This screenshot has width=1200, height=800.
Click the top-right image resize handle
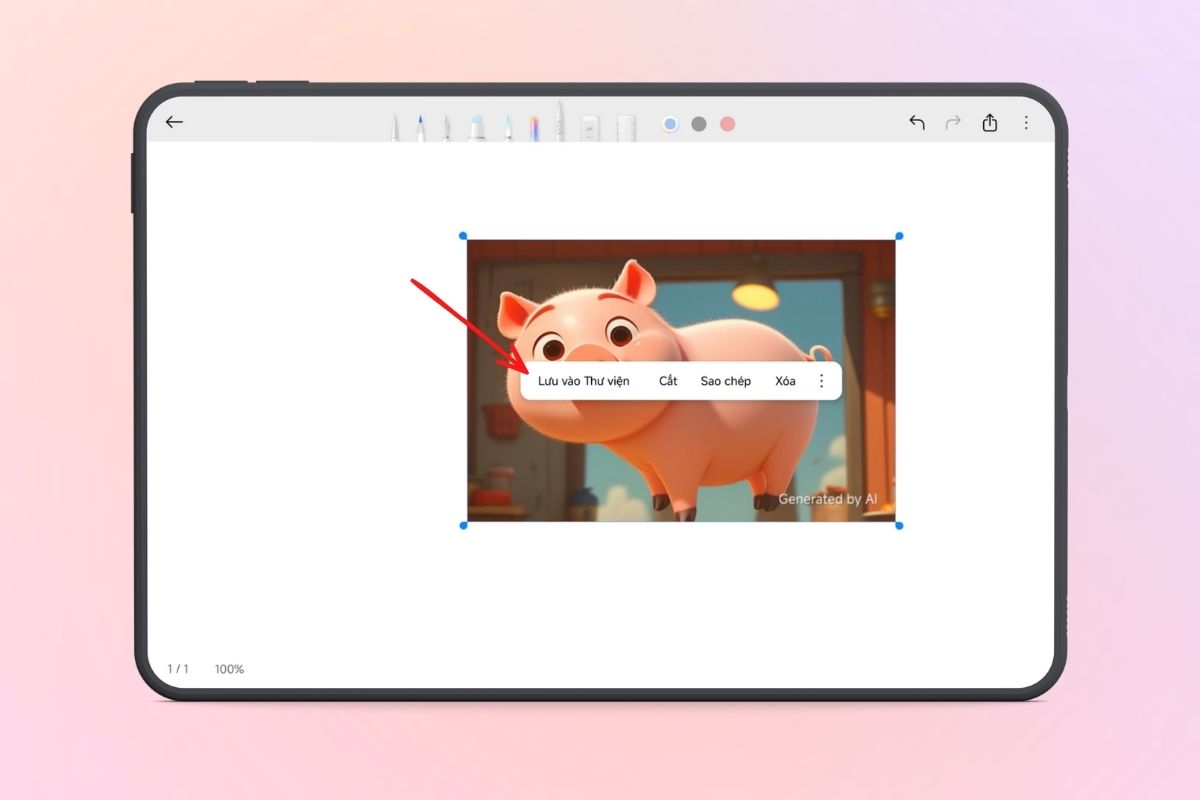pos(899,236)
